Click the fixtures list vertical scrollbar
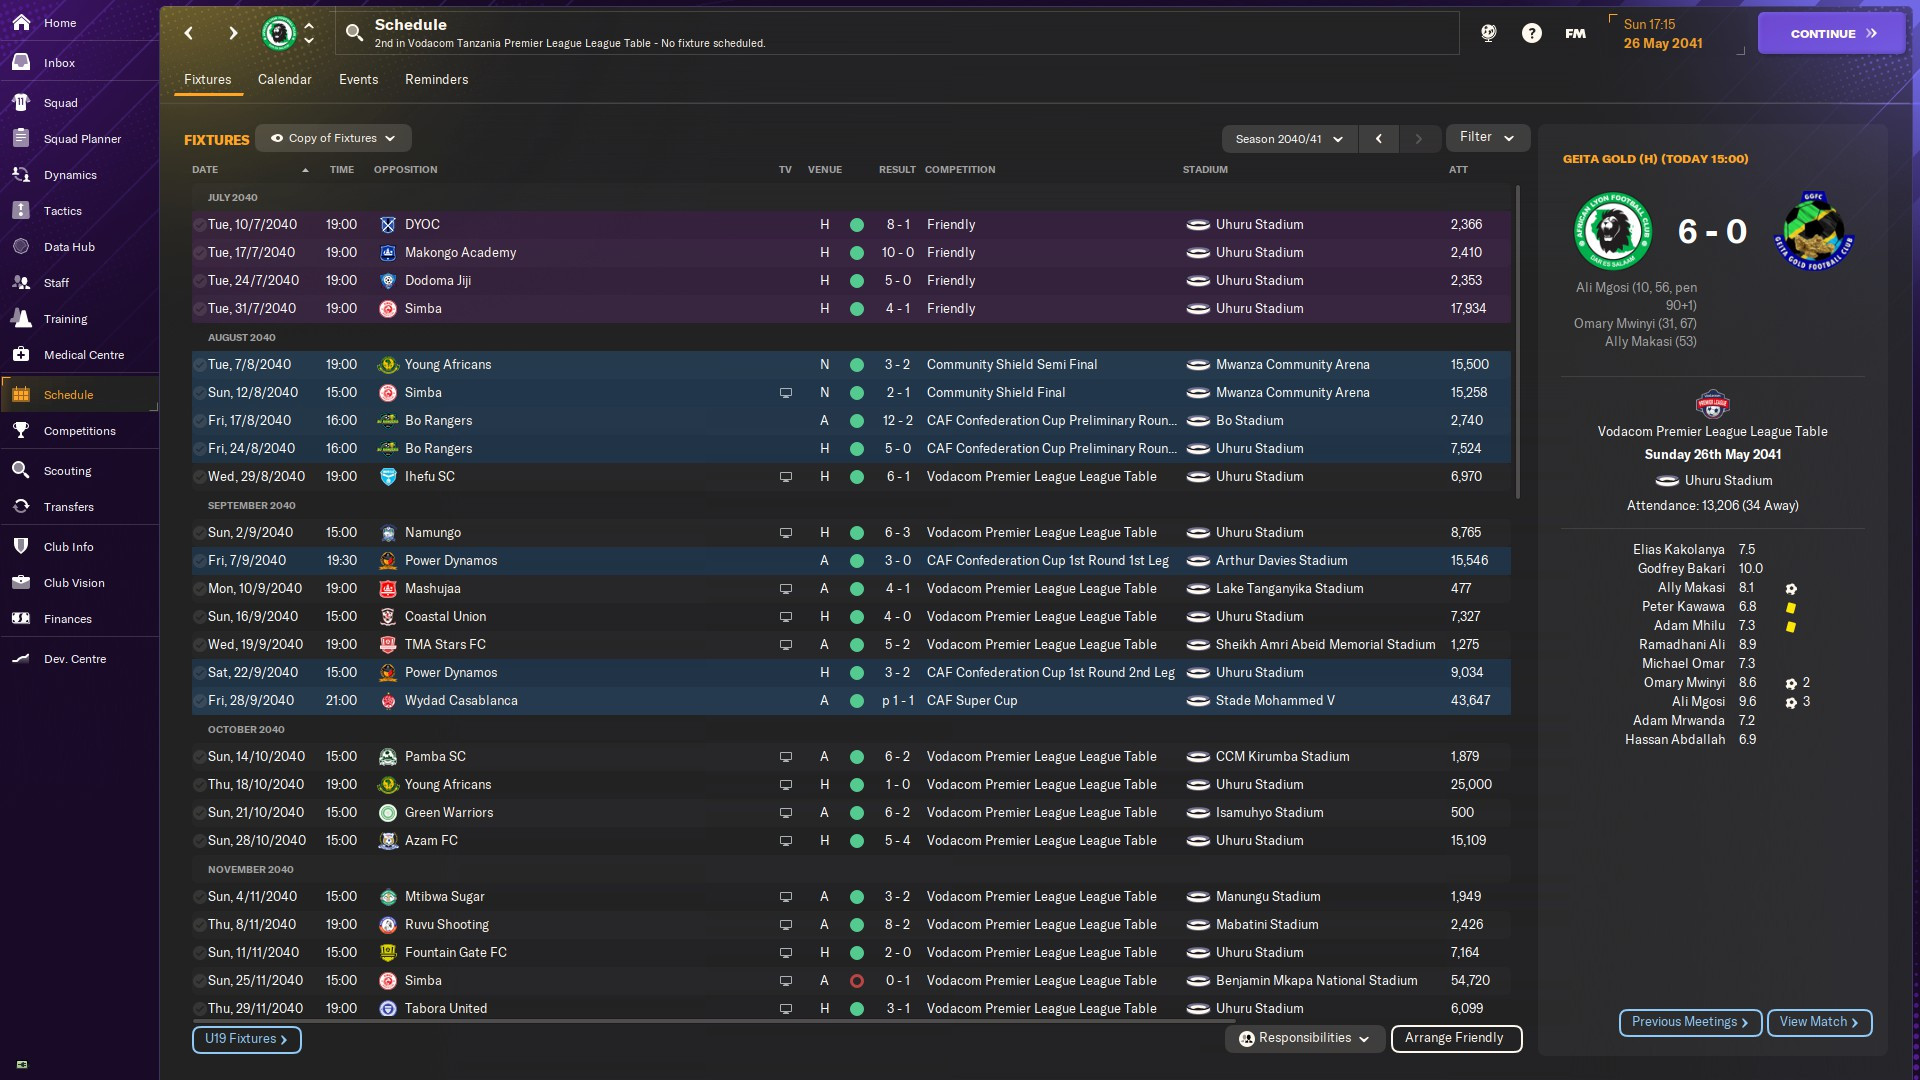 1517,340
